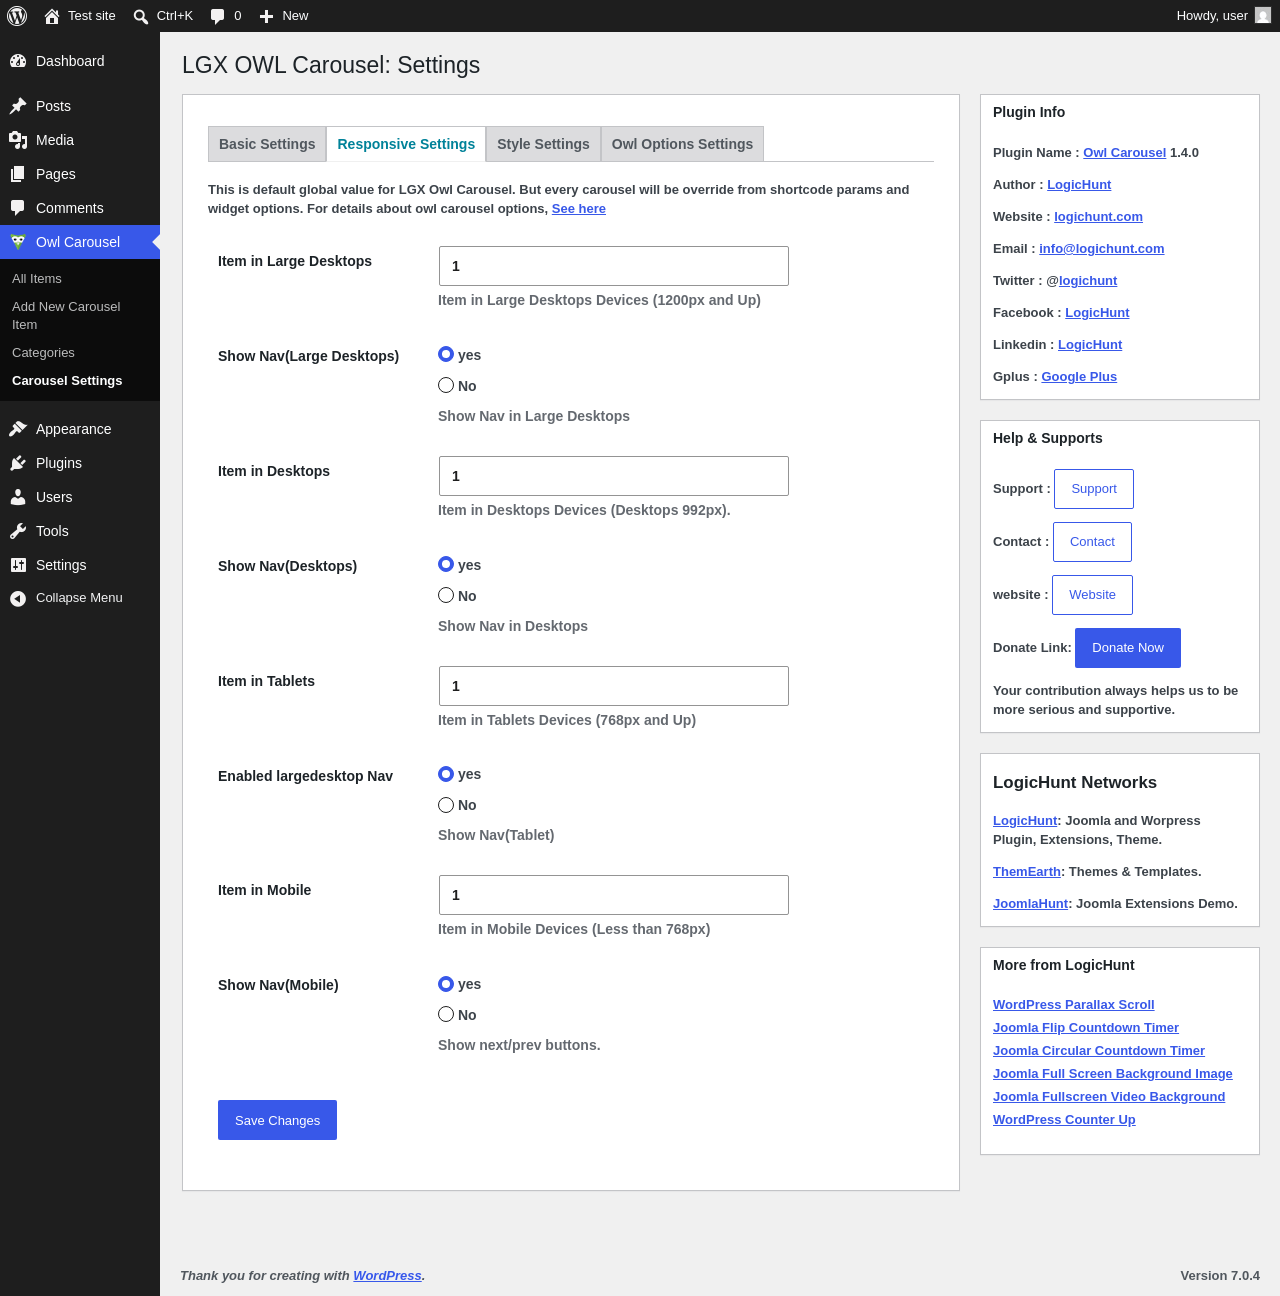Open the See here link

click(579, 209)
